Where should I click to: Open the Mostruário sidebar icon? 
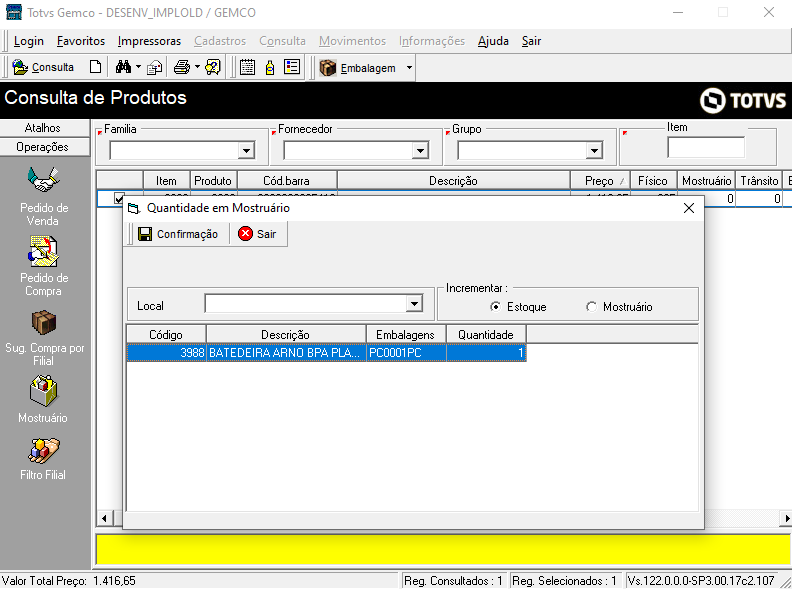tap(43, 390)
